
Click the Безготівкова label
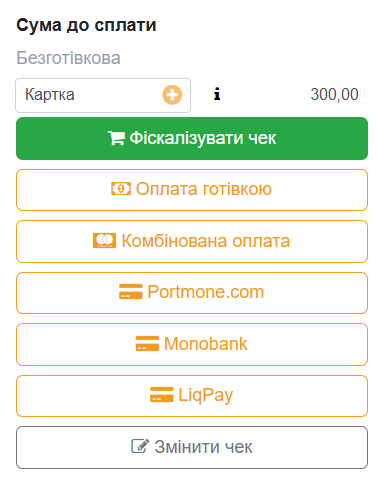point(68,58)
